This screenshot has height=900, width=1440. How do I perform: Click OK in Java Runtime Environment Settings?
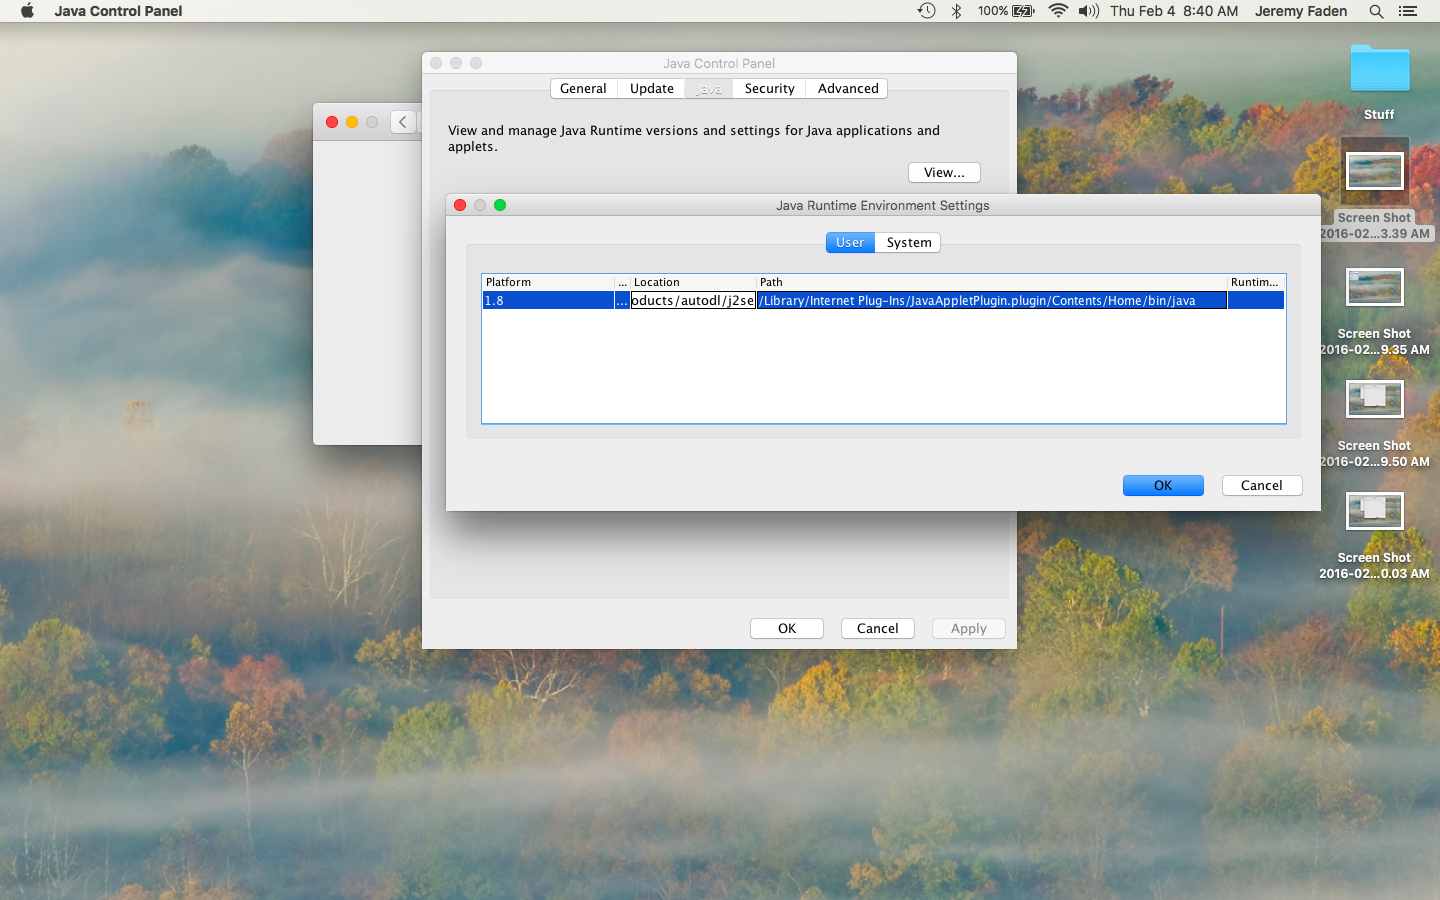pos(1162,486)
